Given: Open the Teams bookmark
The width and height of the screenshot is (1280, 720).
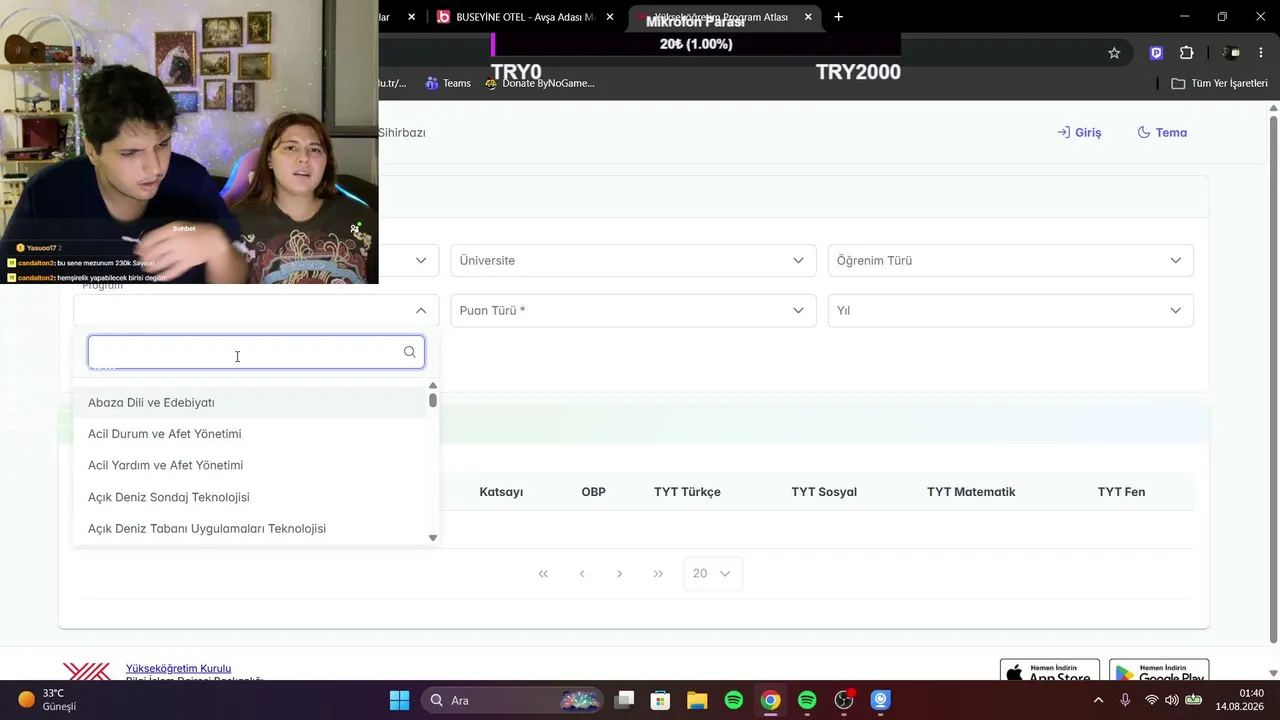Looking at the screenshot, I should tap(448, 83).
